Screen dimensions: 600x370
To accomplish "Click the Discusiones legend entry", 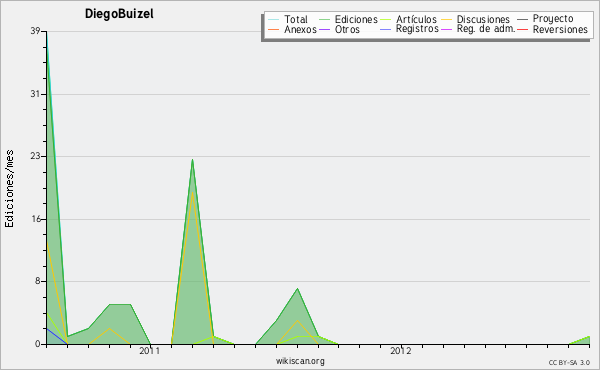I will coord(475,19).
